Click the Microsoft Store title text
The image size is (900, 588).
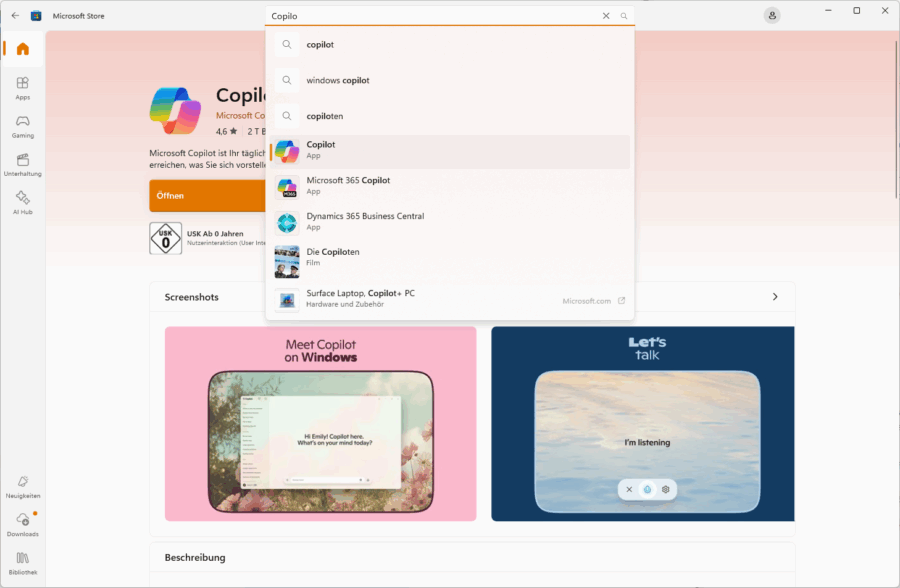tap(79, 16)
